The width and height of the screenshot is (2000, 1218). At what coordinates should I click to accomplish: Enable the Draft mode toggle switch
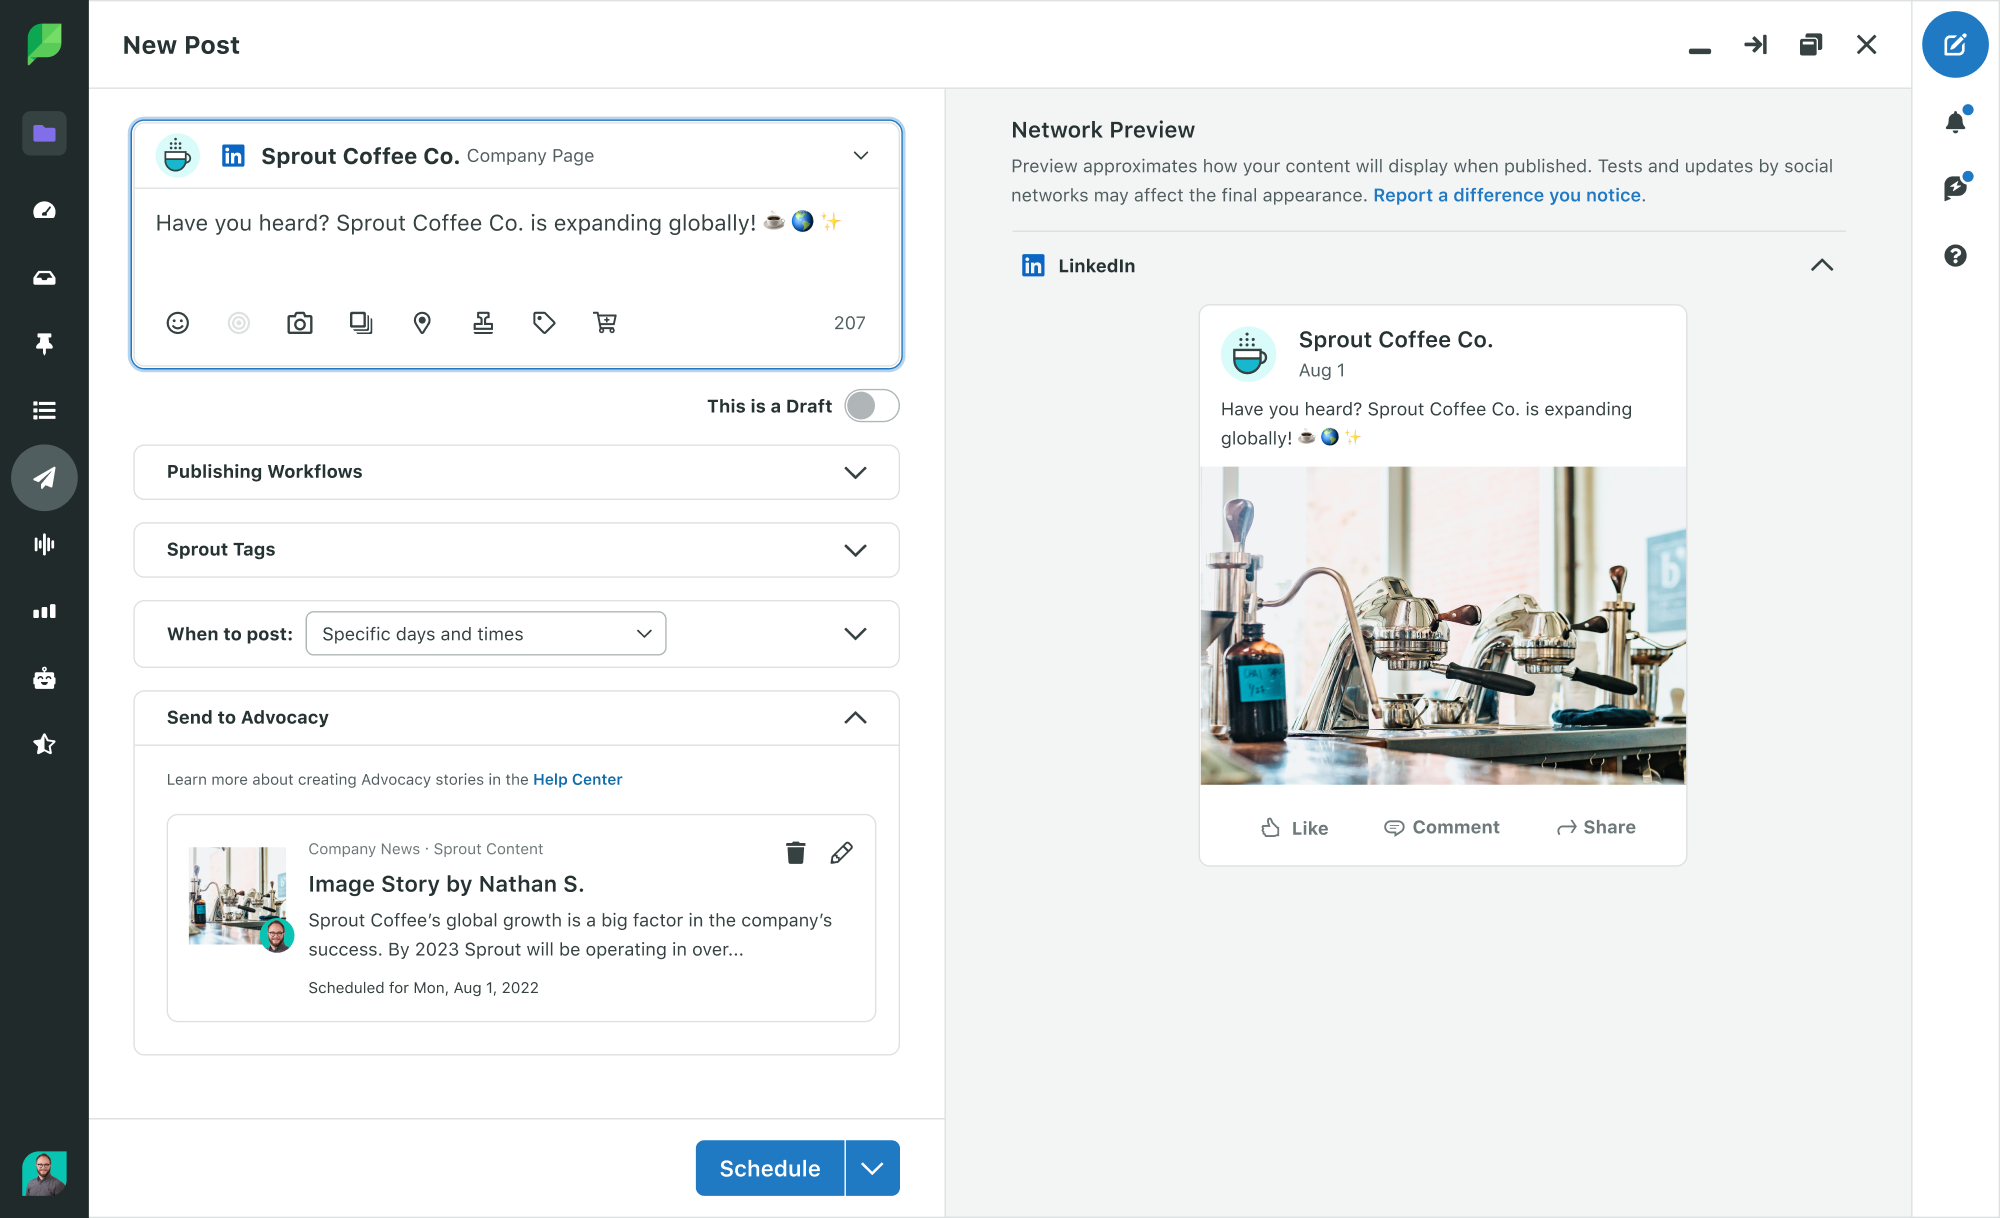[871, 406]
